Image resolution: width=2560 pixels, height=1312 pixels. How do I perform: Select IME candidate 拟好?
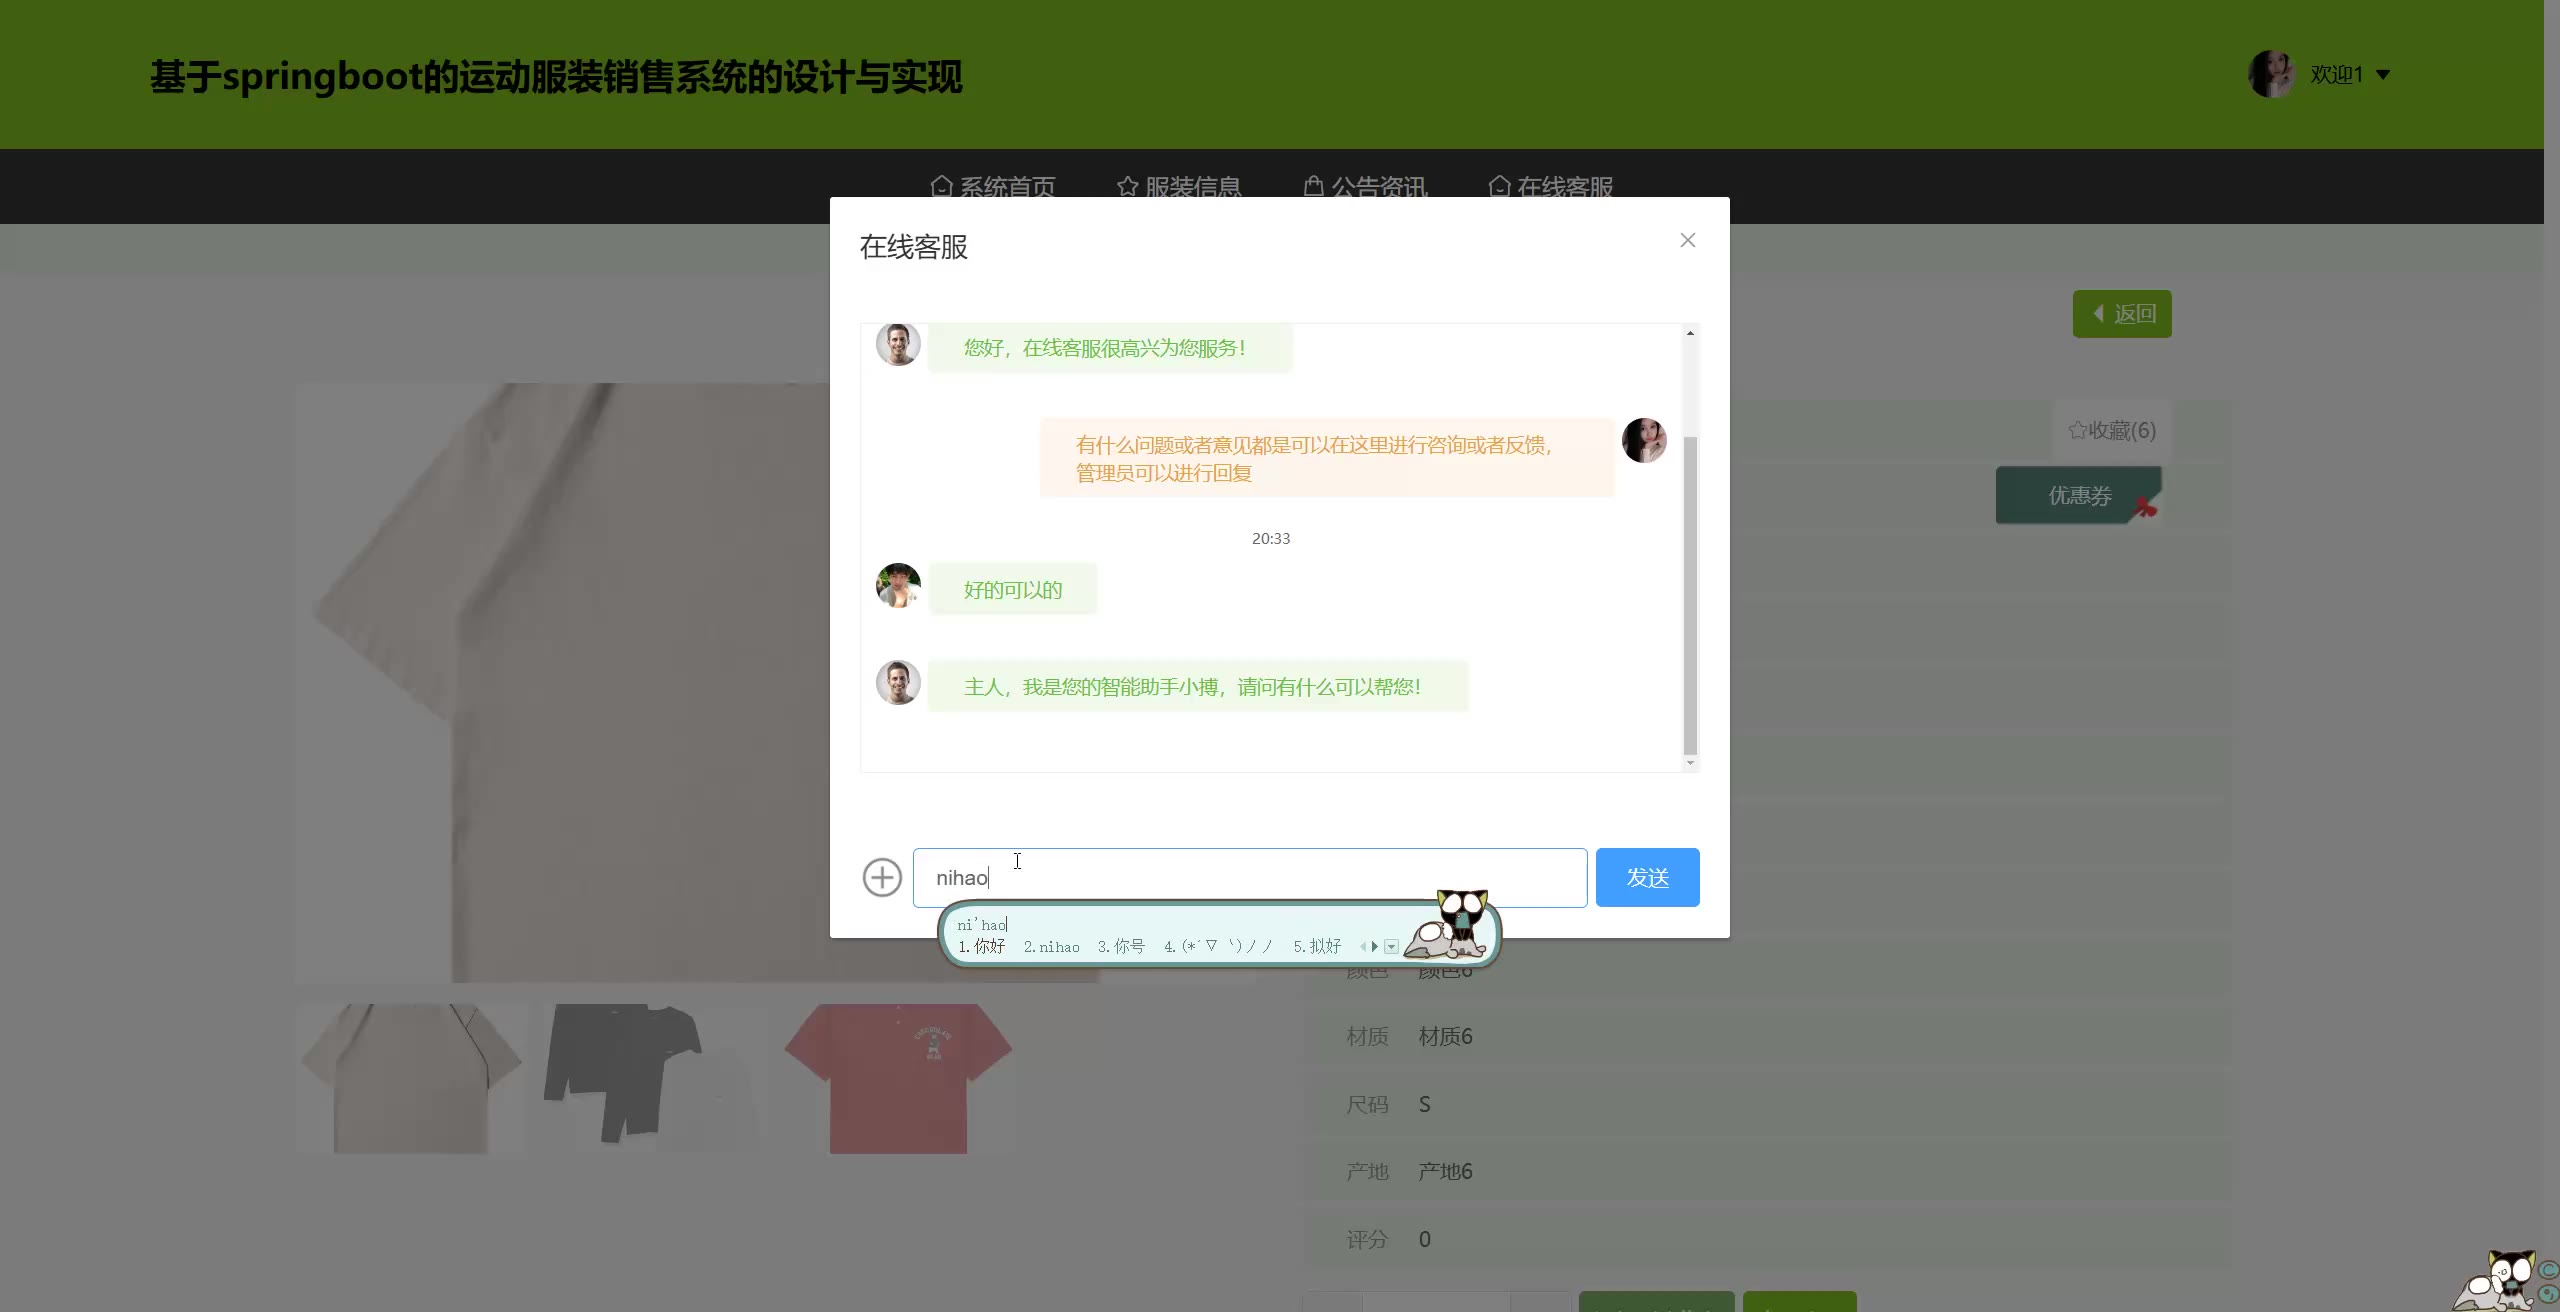tap(1317, 946)
